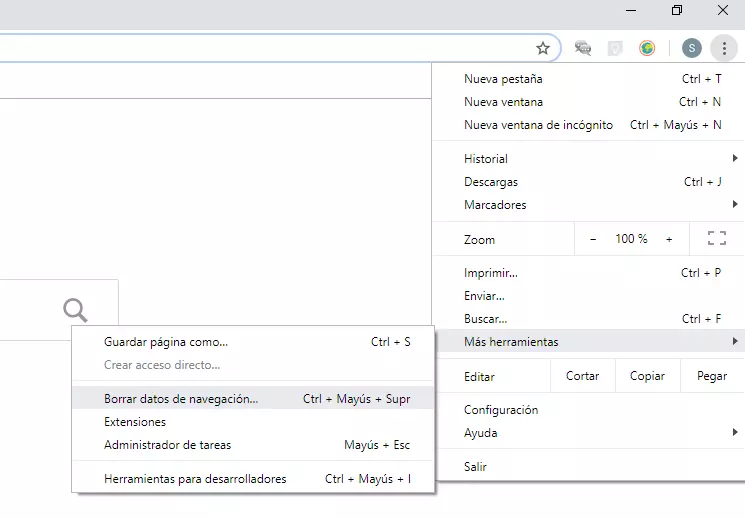The image size is (745, 518).
Task: Open Herramientas para desarrolladores
Action: [195, 479]
